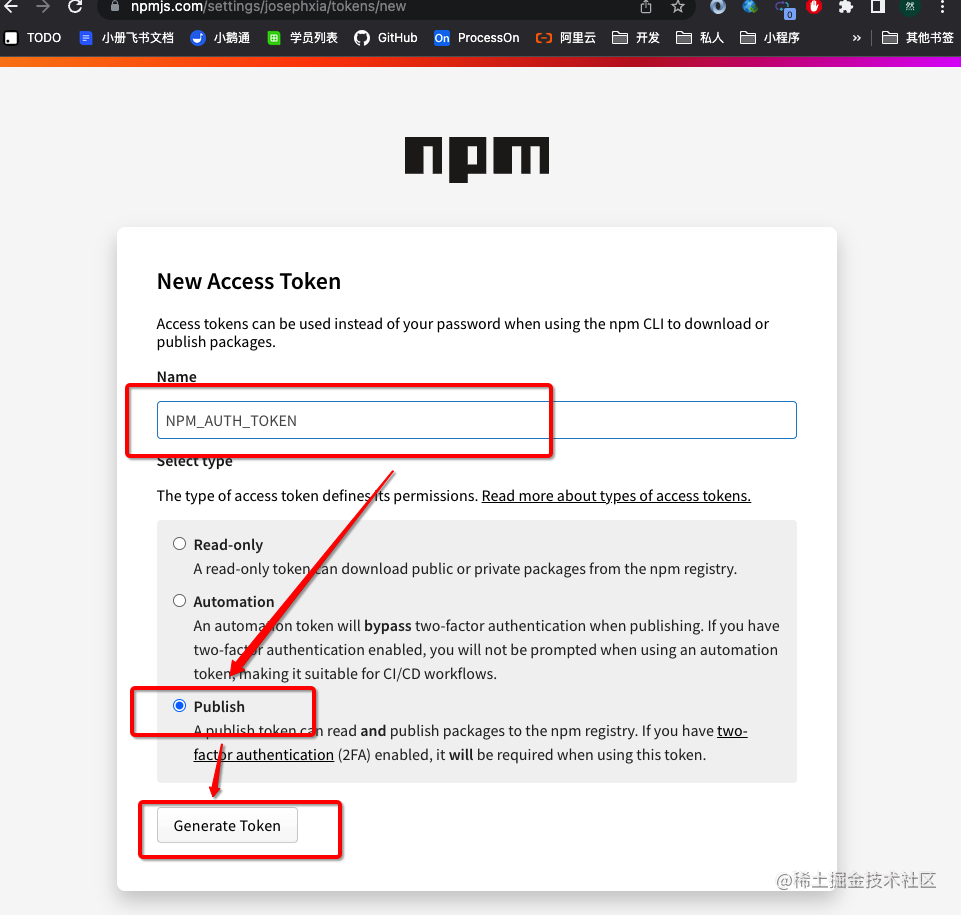Select the Publish token type
Viewport: 961px width, 915px height.
179,706
